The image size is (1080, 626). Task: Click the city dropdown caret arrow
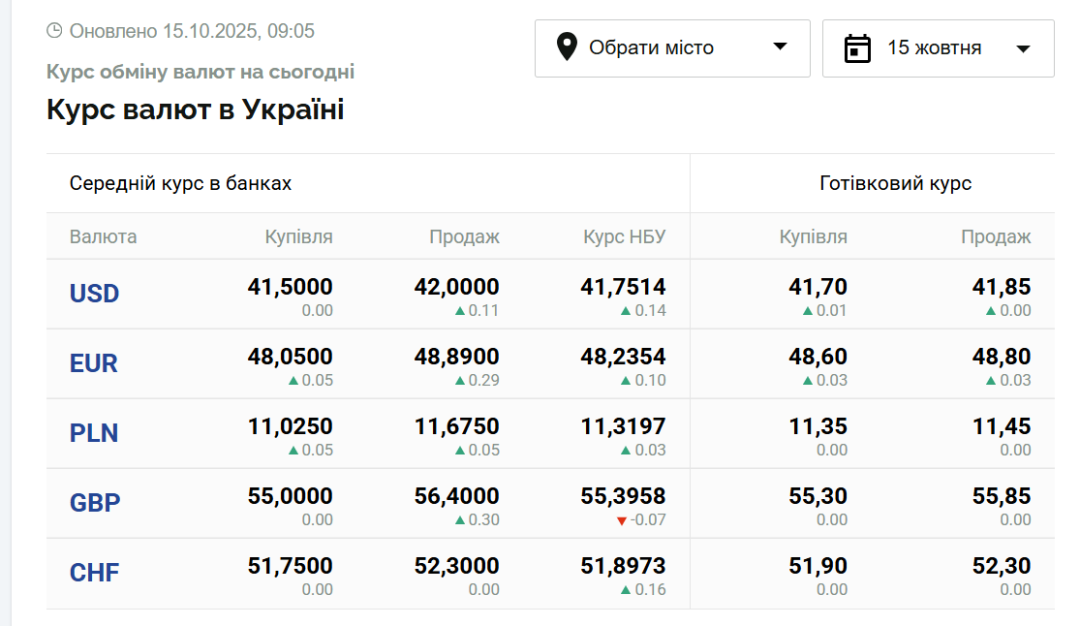coord(780,47)
